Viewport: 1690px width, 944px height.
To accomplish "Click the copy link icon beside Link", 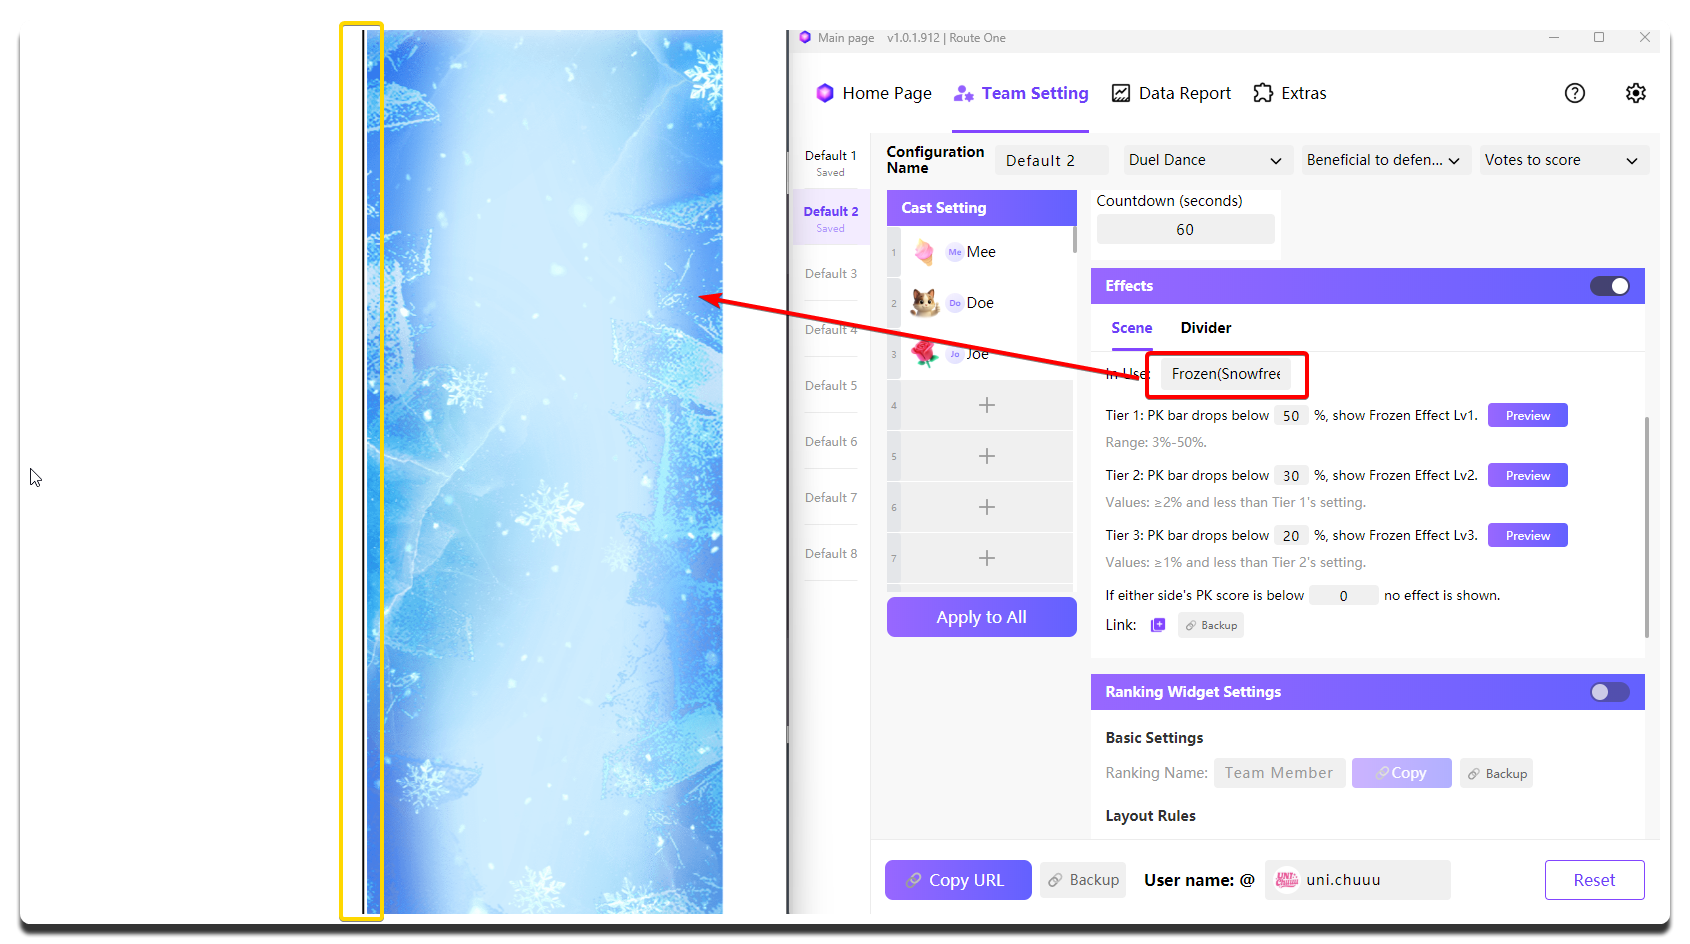I will pos(1158,625).
